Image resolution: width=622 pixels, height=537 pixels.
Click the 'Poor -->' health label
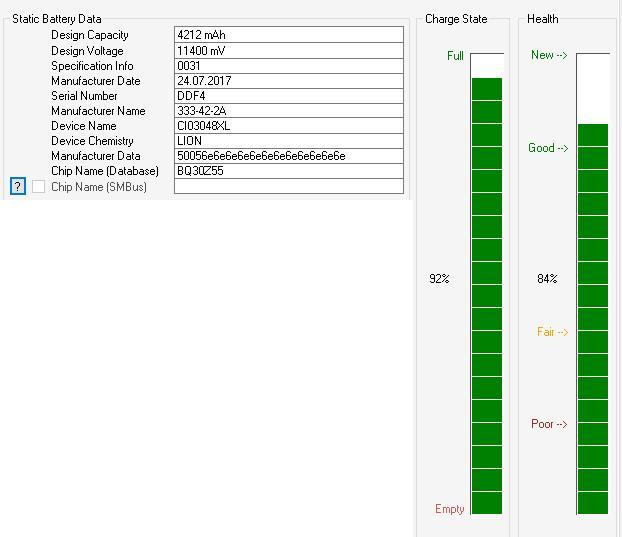549,424
